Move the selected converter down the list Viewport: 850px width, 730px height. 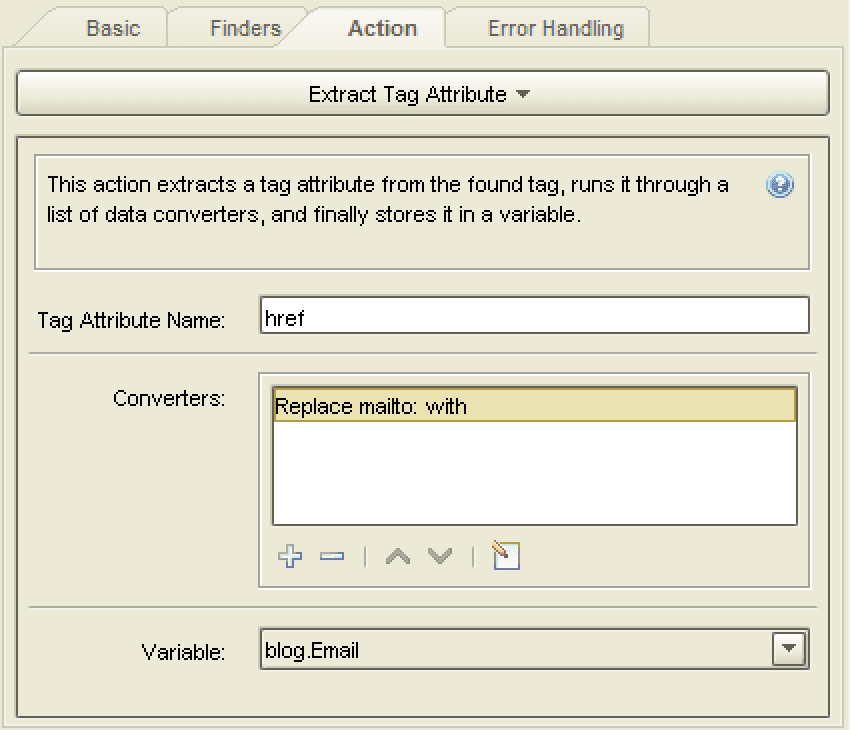pyautogui.click(x=438, y=557)
